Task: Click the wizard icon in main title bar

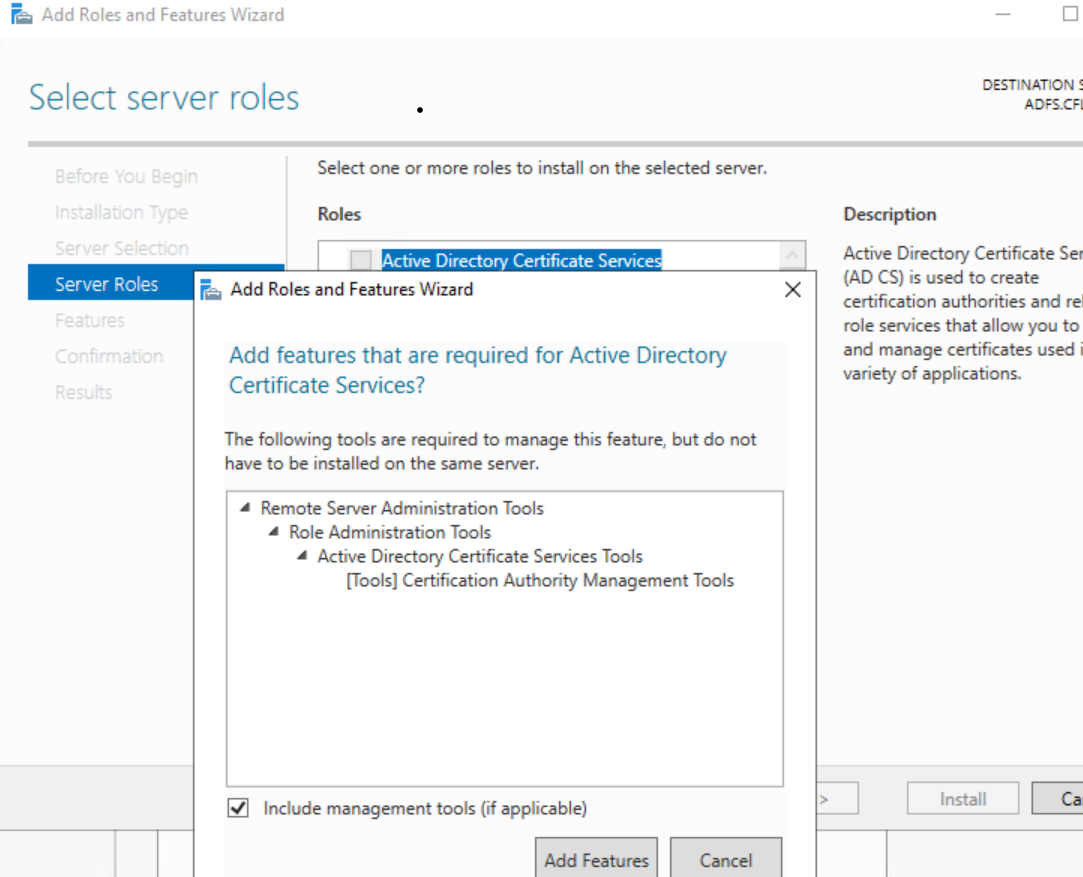Action: point(21,14)
